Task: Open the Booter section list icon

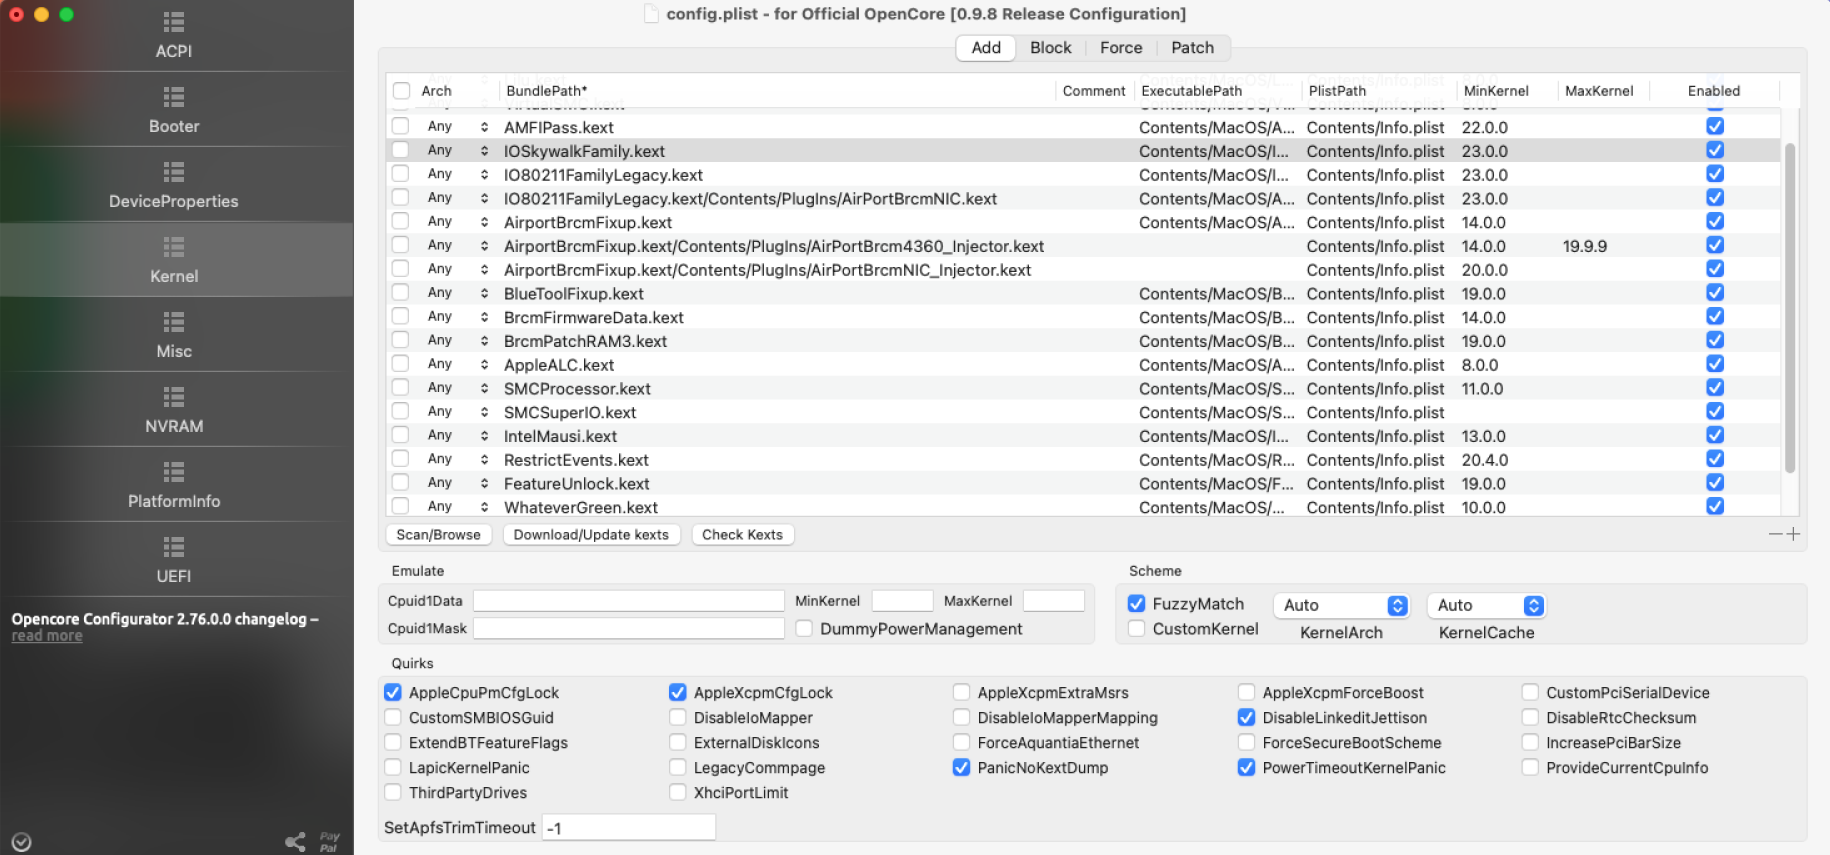Action: 174,97
